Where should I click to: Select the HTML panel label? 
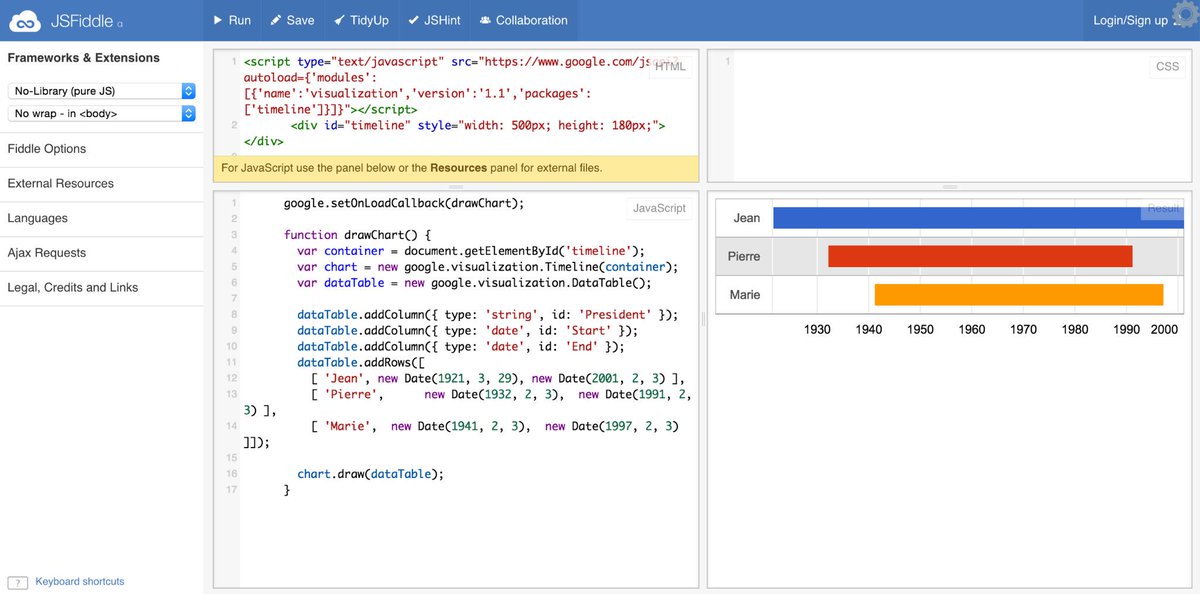click(x=670, y=66)
